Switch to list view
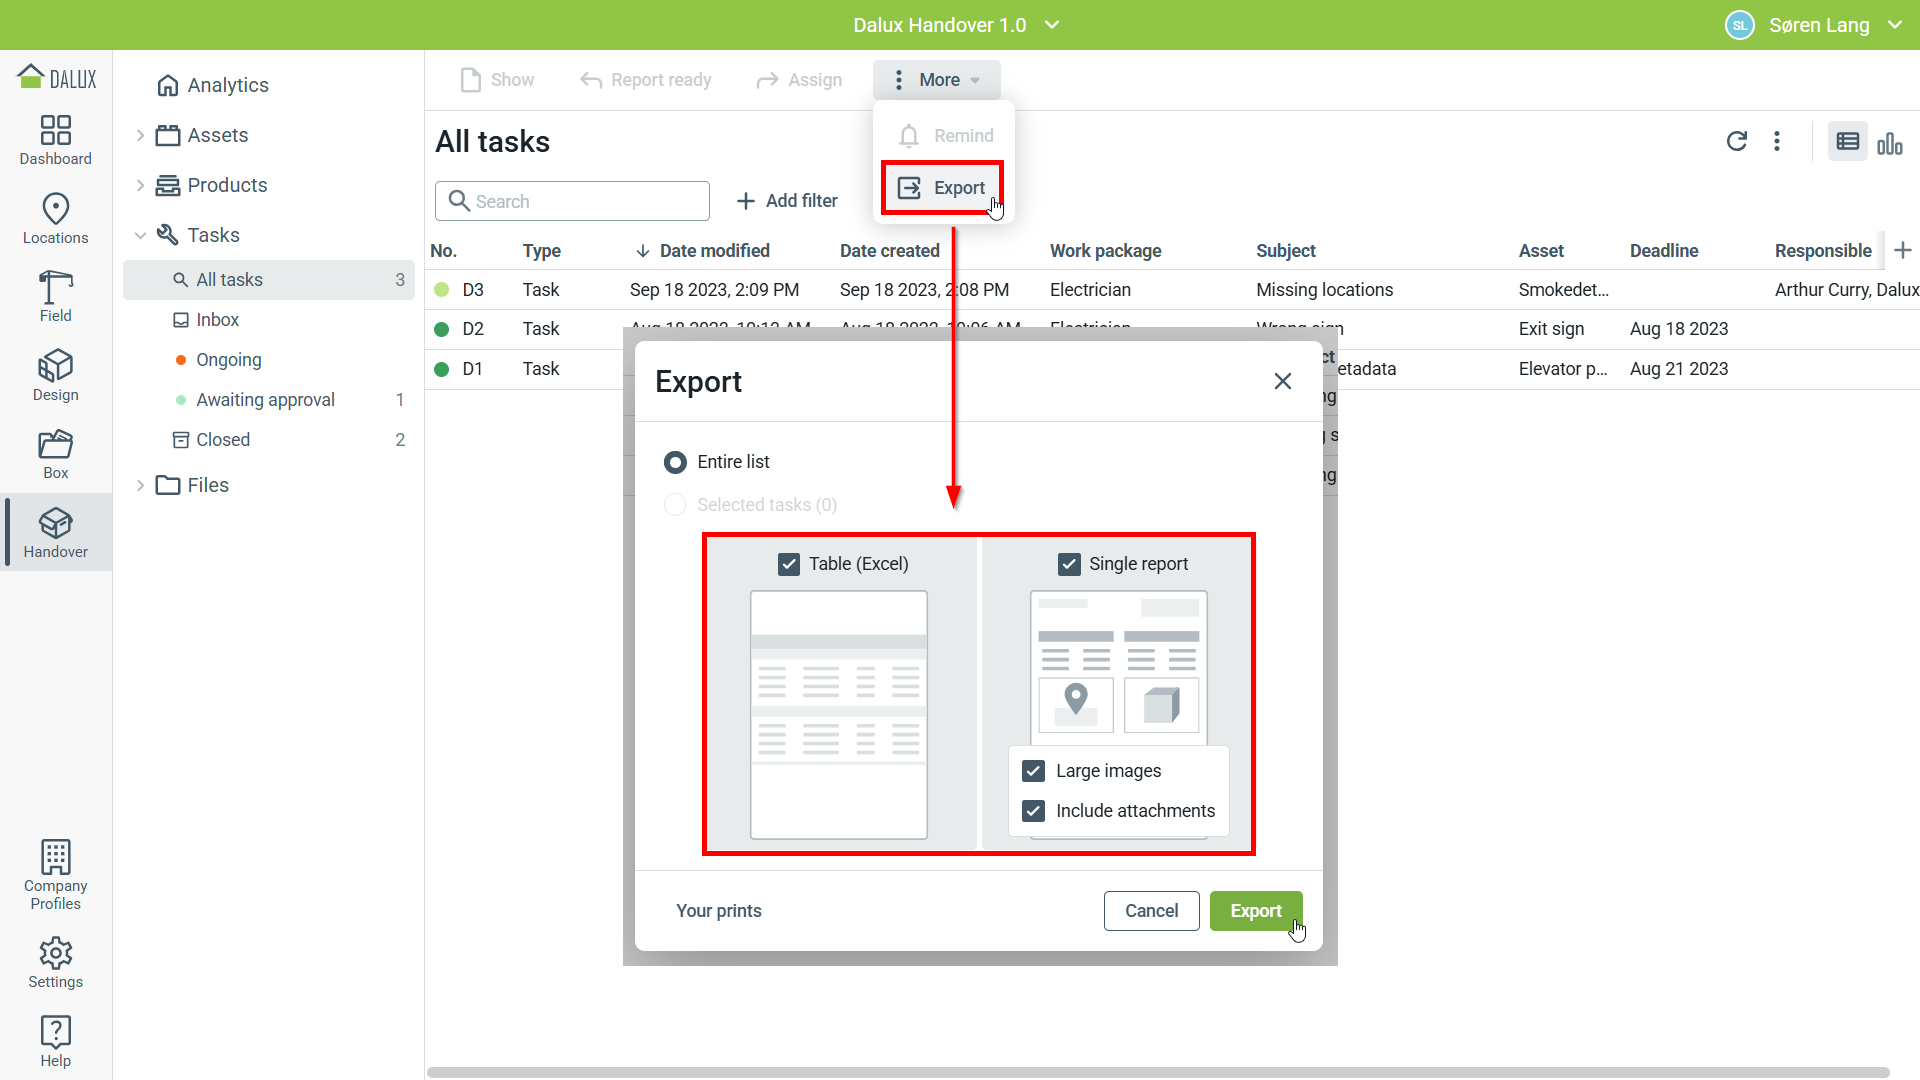The width and height of the screenshot is (1920, 1080). 1848,142
